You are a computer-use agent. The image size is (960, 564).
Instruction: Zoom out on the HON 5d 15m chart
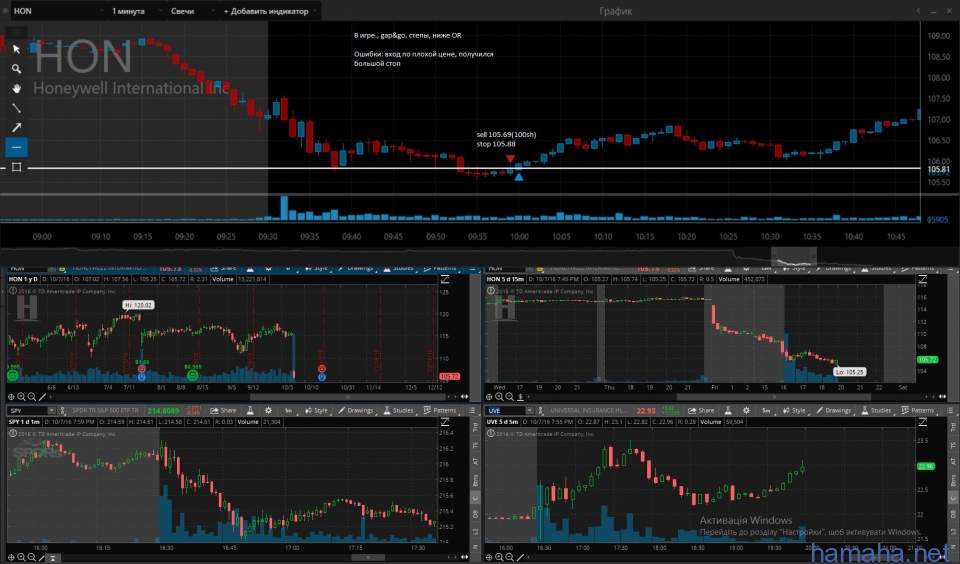pyautogui.click(x=510, y=397)
